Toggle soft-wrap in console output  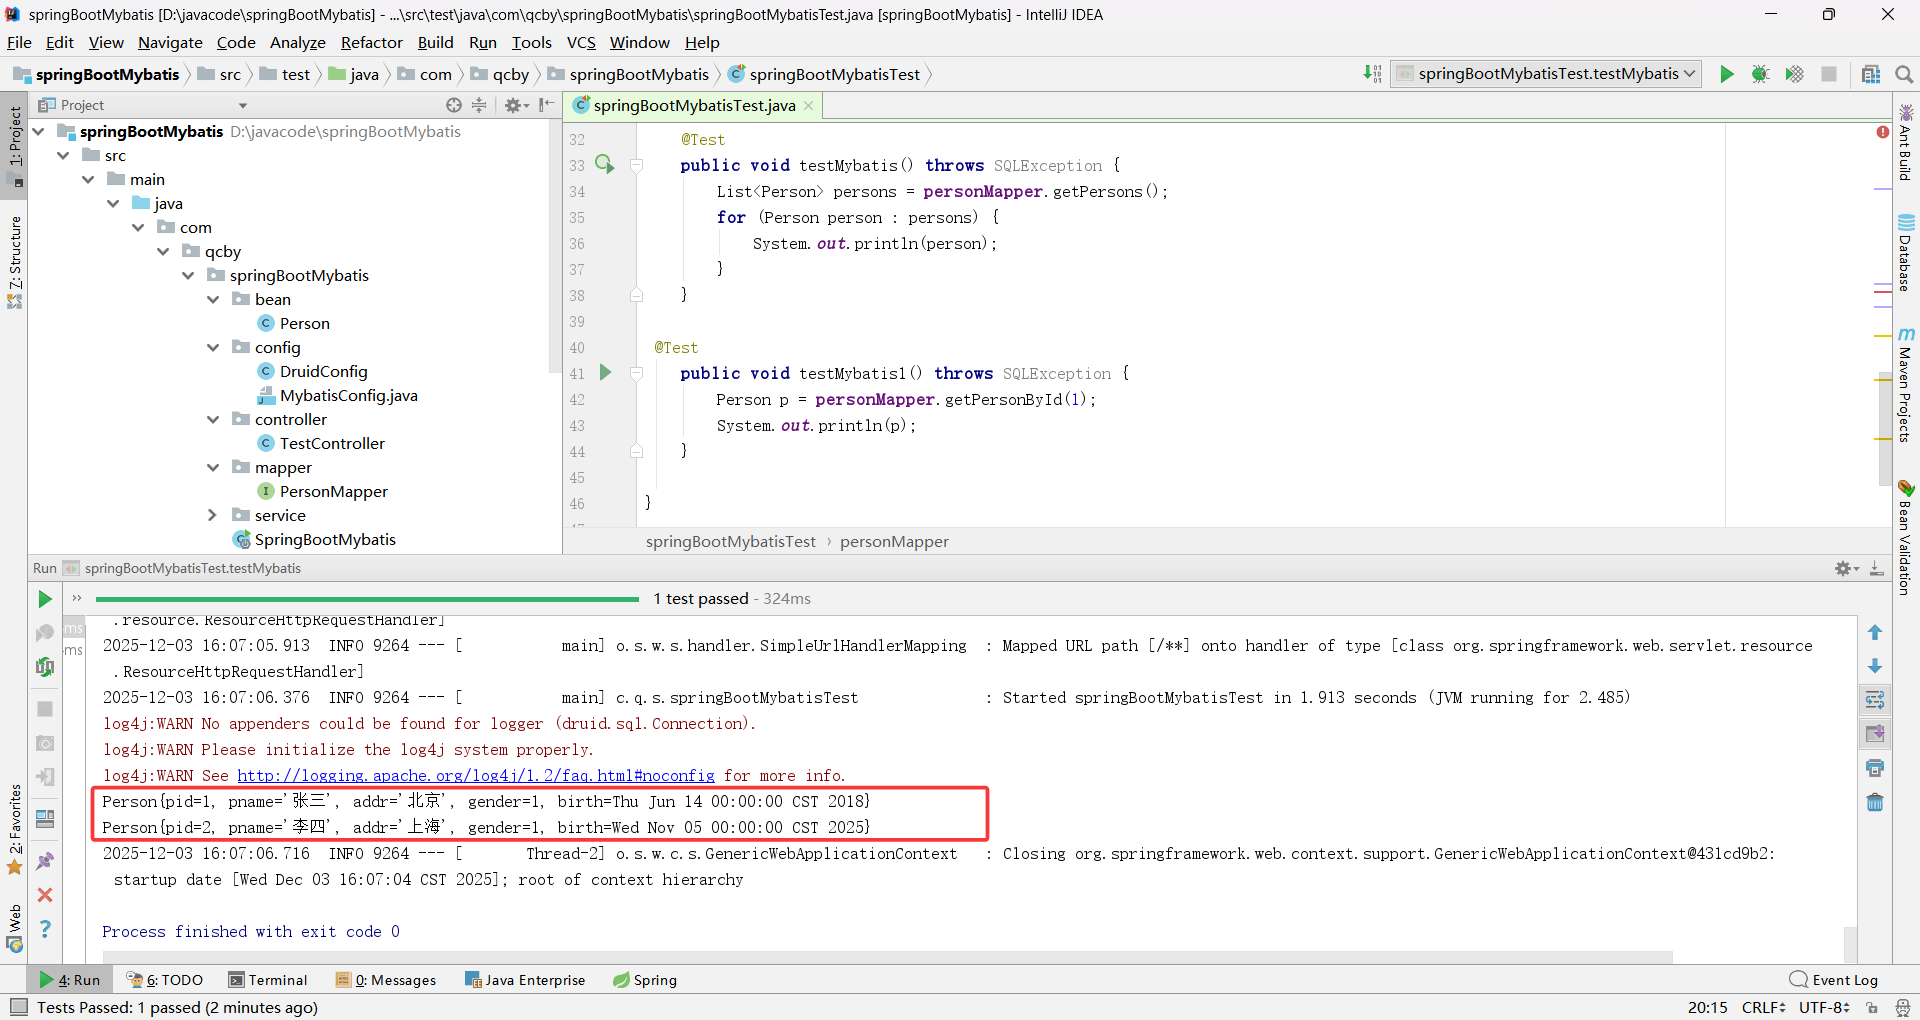[1875, 700]
